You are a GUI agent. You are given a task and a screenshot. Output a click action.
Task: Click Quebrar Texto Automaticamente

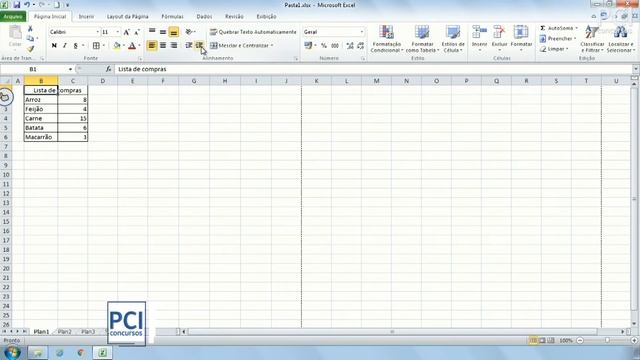point(253,32)
